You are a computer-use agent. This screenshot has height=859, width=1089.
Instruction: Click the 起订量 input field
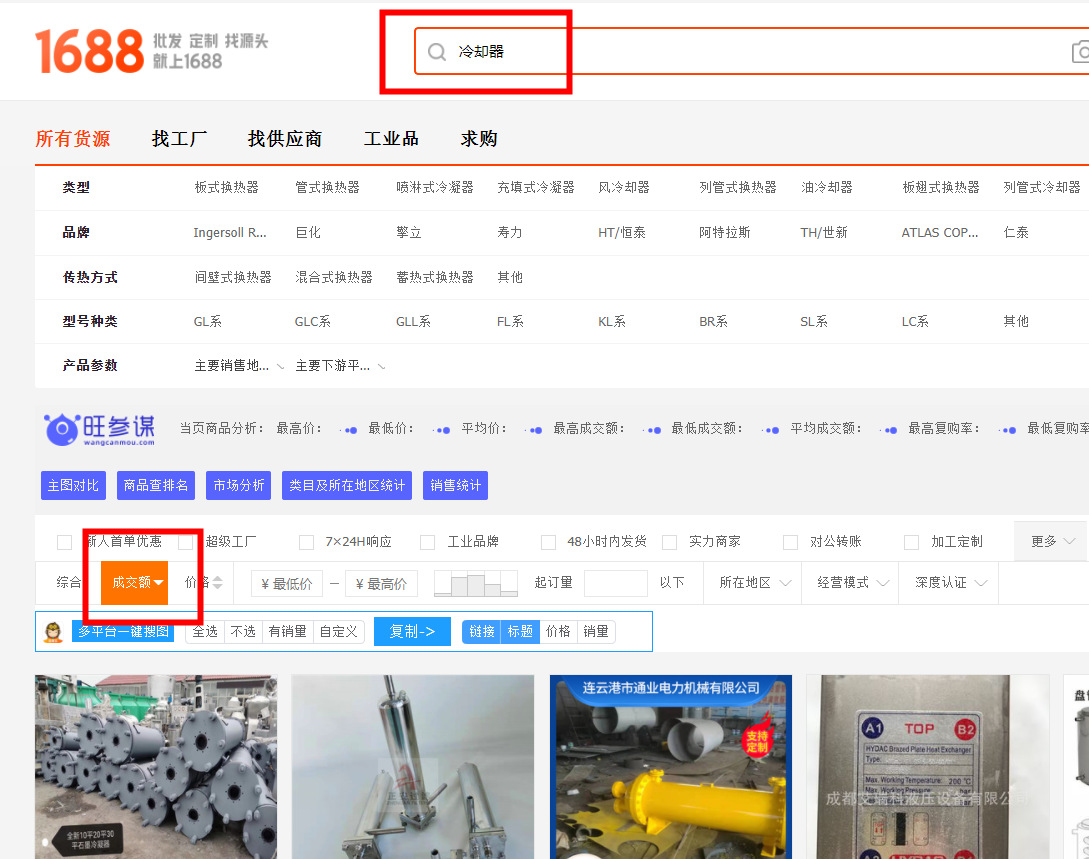click(x=616, y=583)
